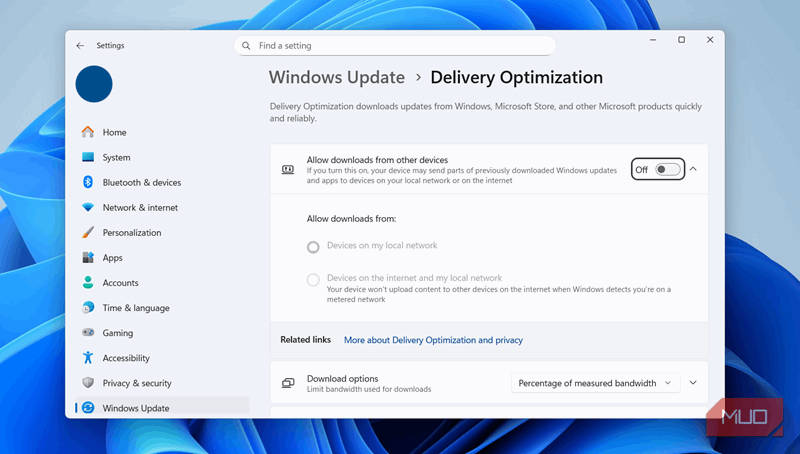Click the Accounts person icon
Viewport: 800px width, 454px height.
coord(88,283)
